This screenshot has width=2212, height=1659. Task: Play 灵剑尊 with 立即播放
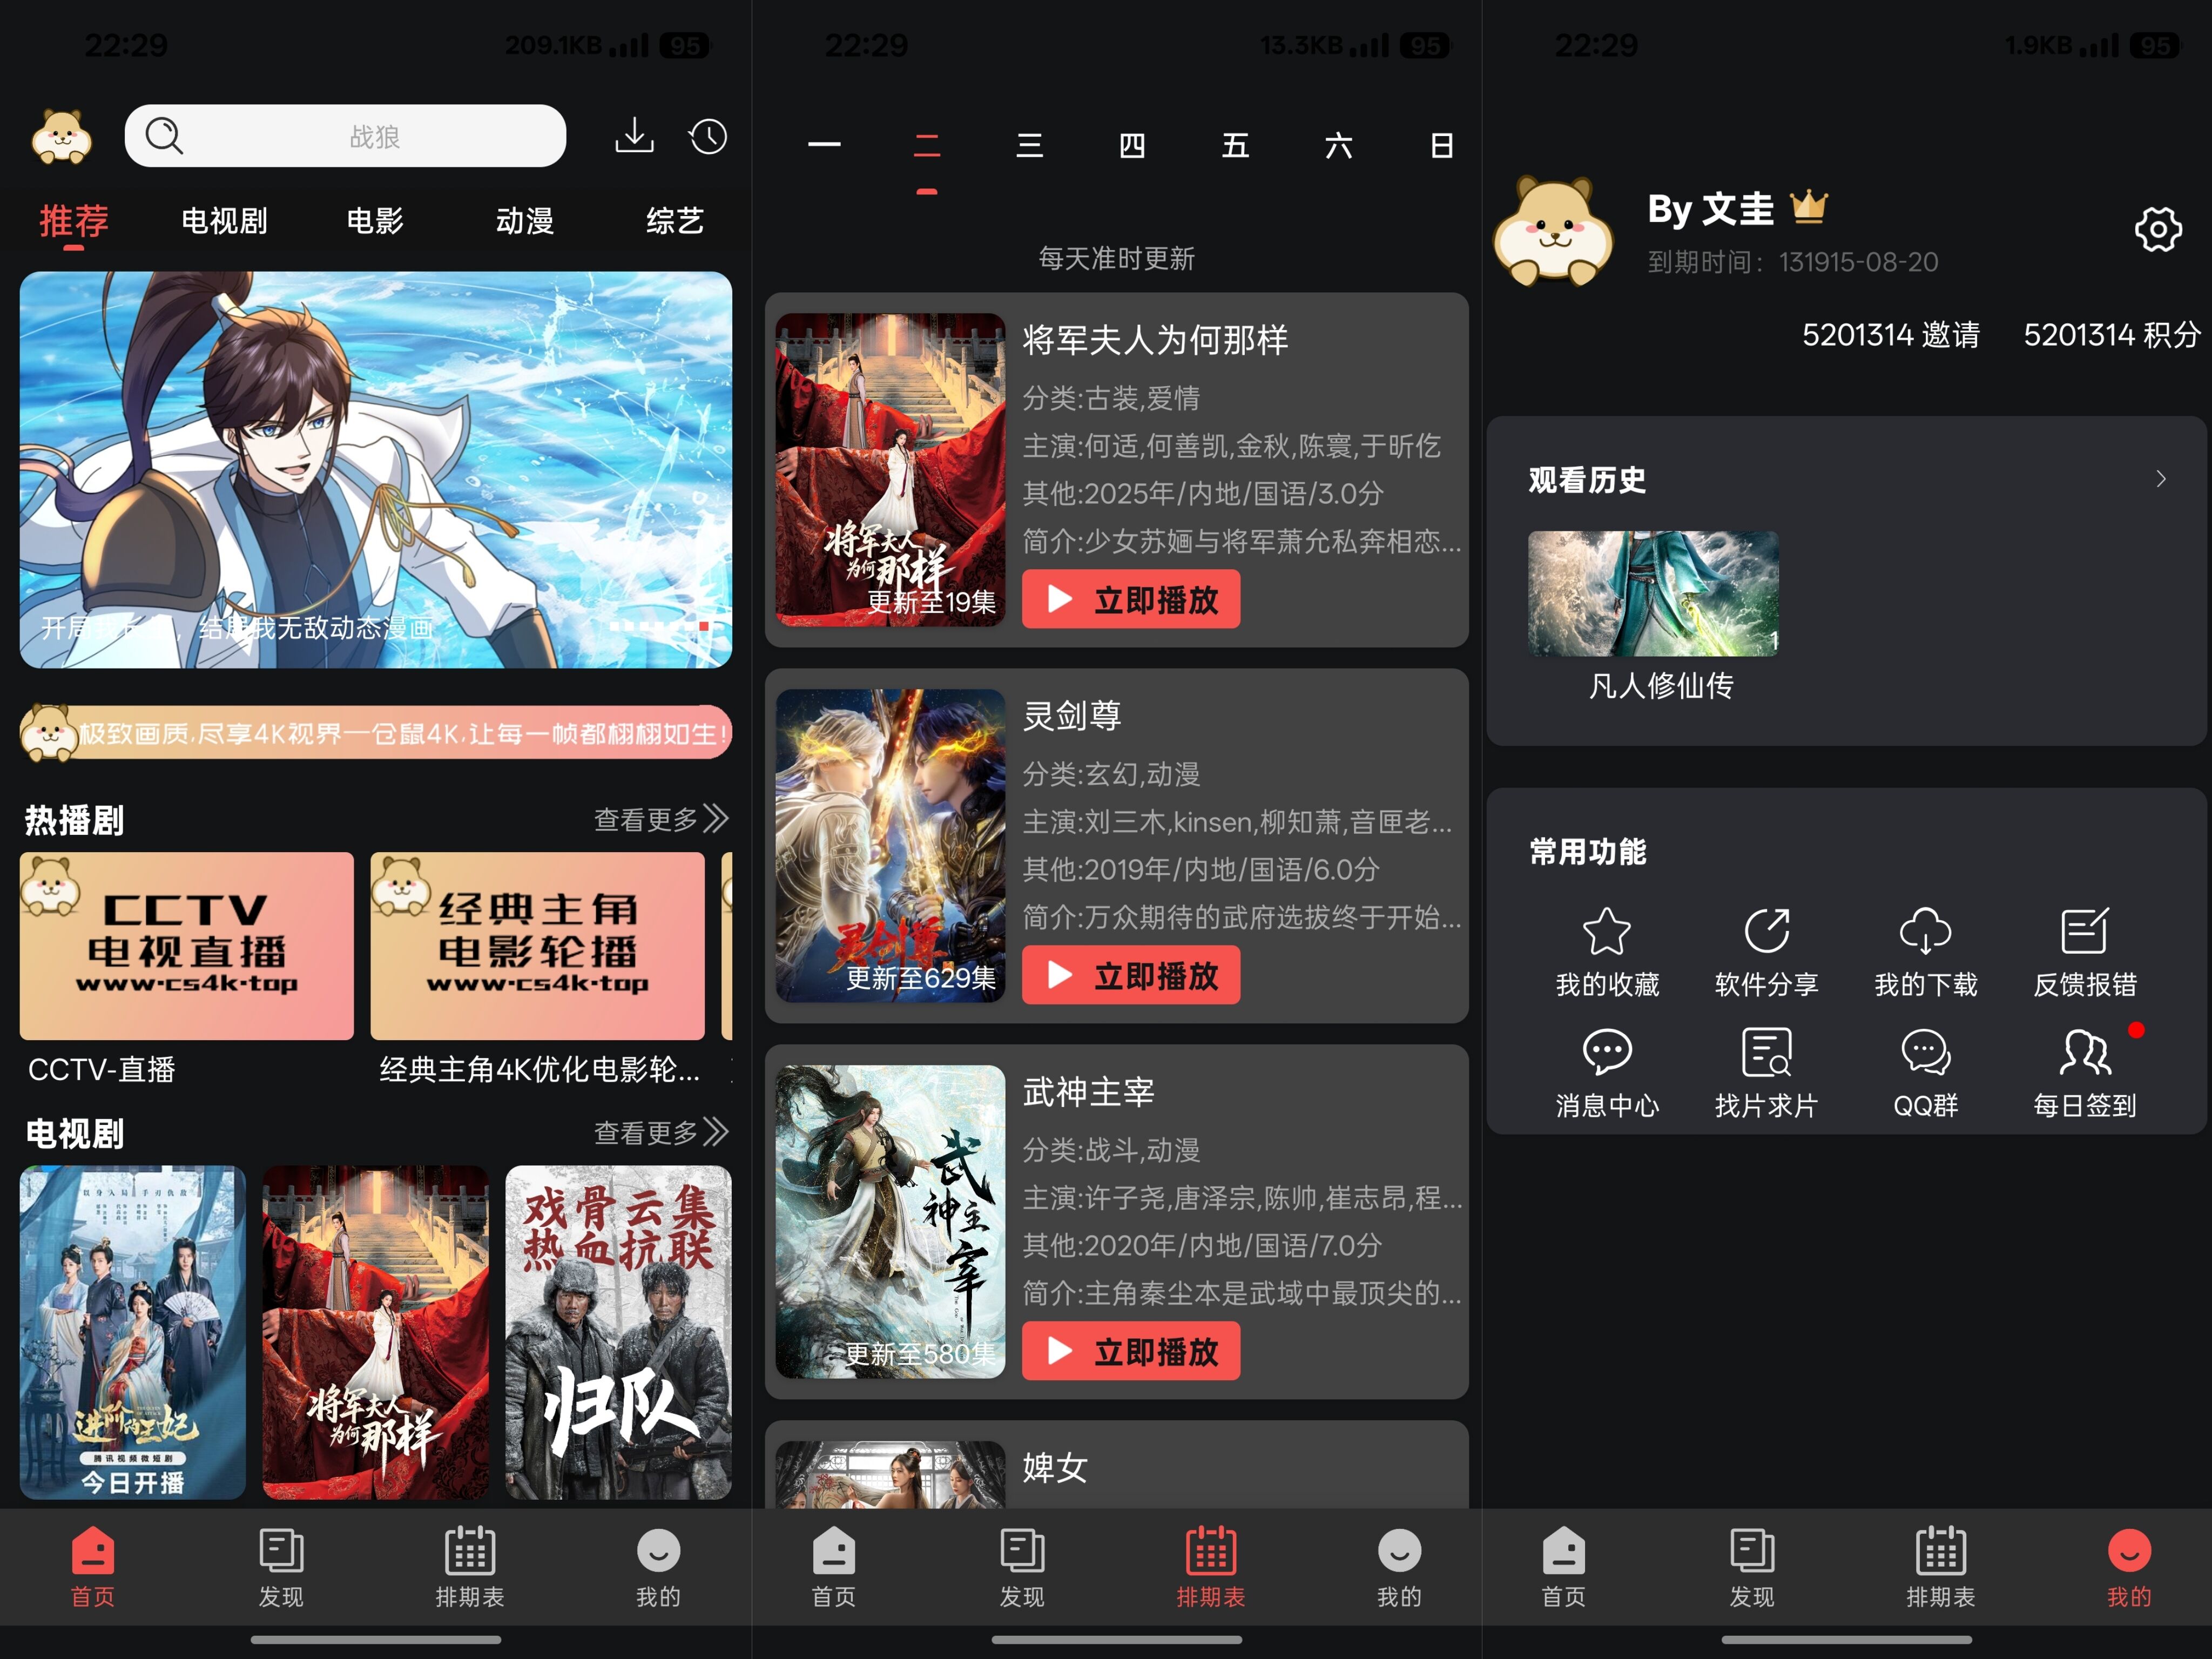click(x=1131, y=975)
